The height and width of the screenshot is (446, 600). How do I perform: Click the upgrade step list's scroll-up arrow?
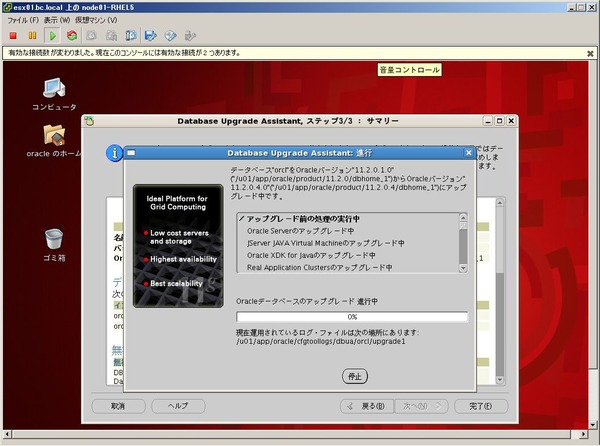click(x=463, y=218)
